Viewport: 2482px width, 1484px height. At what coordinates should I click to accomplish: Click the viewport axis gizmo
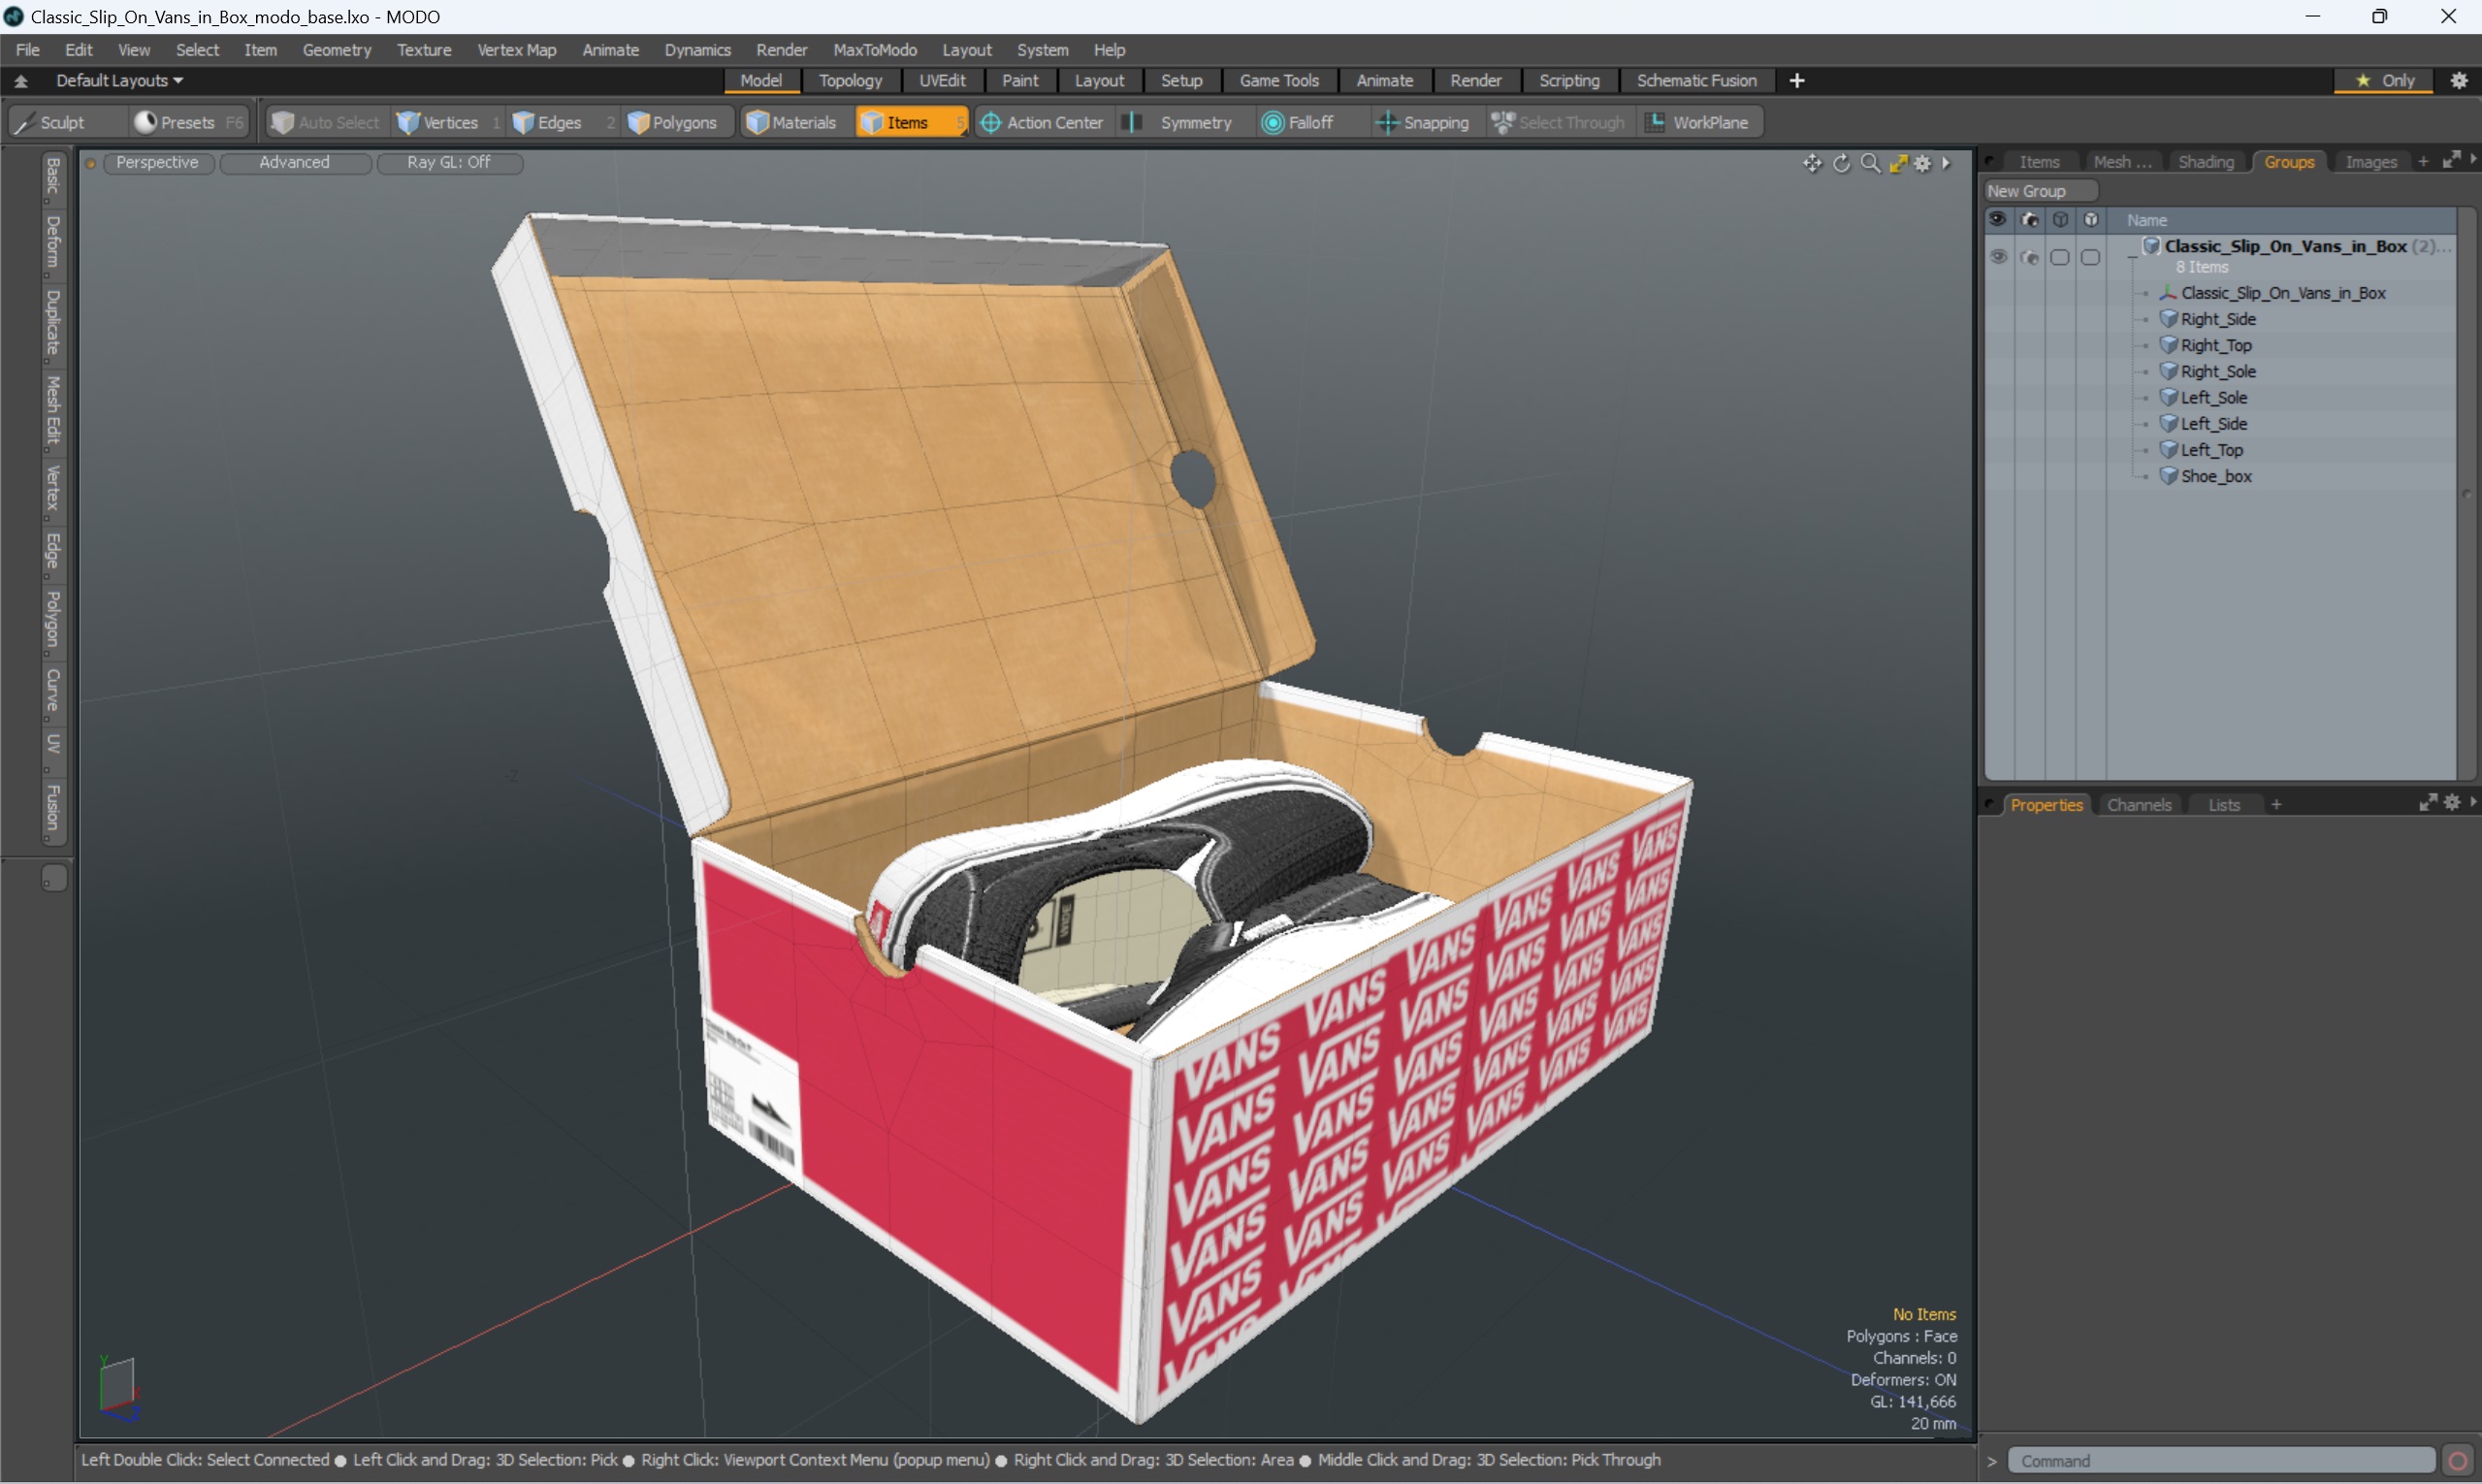(118, 1388)
